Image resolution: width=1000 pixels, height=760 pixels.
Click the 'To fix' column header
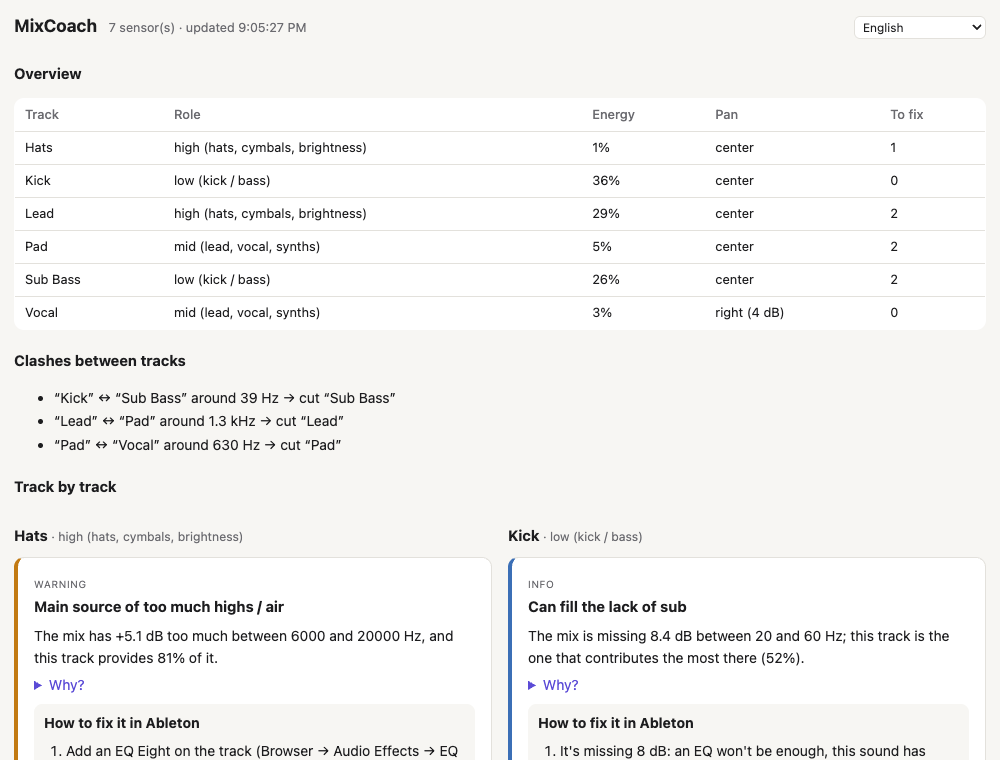(906, 115)
